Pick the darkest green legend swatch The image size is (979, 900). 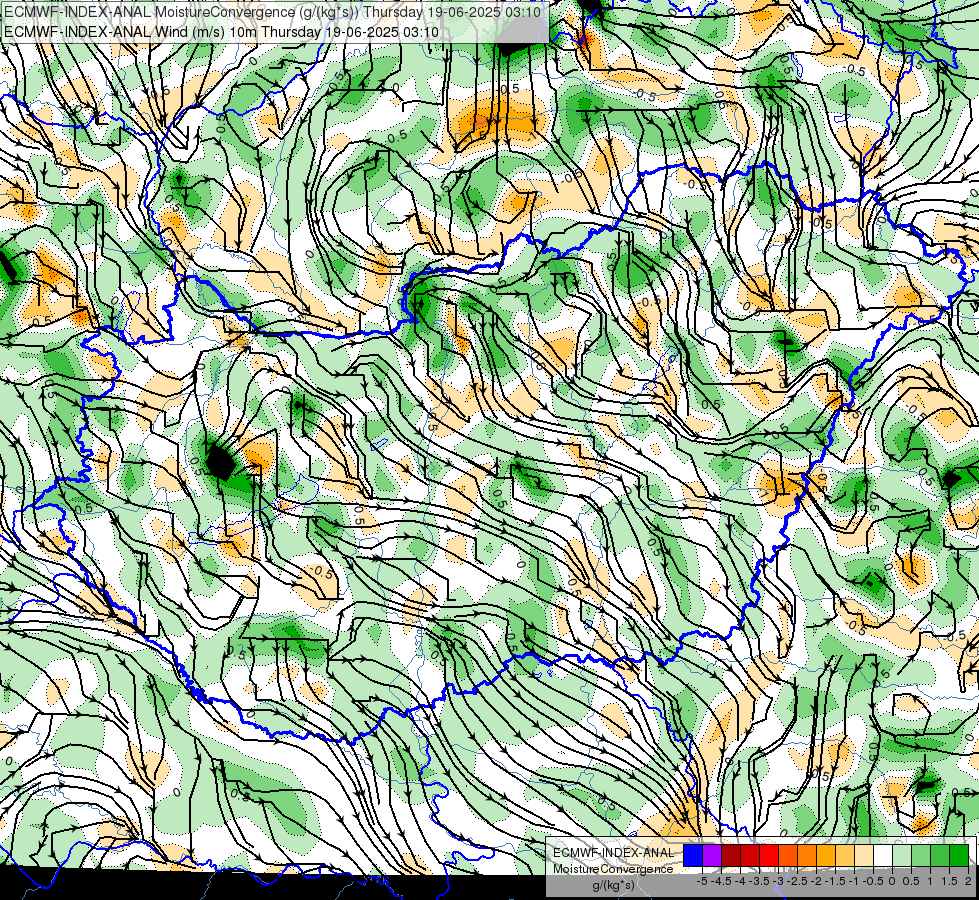(959, 856)
